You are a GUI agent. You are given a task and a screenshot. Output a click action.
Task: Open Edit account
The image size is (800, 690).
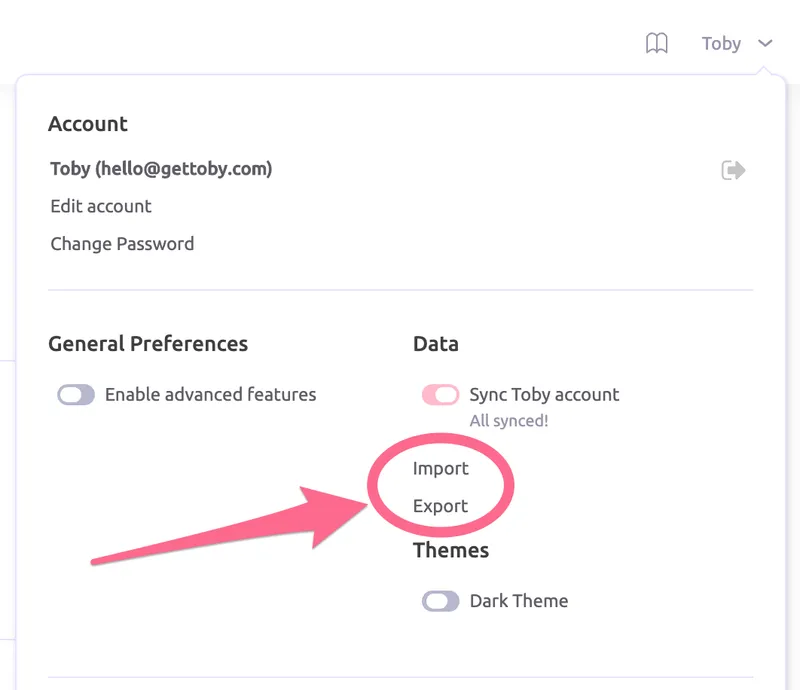[101, 206]
